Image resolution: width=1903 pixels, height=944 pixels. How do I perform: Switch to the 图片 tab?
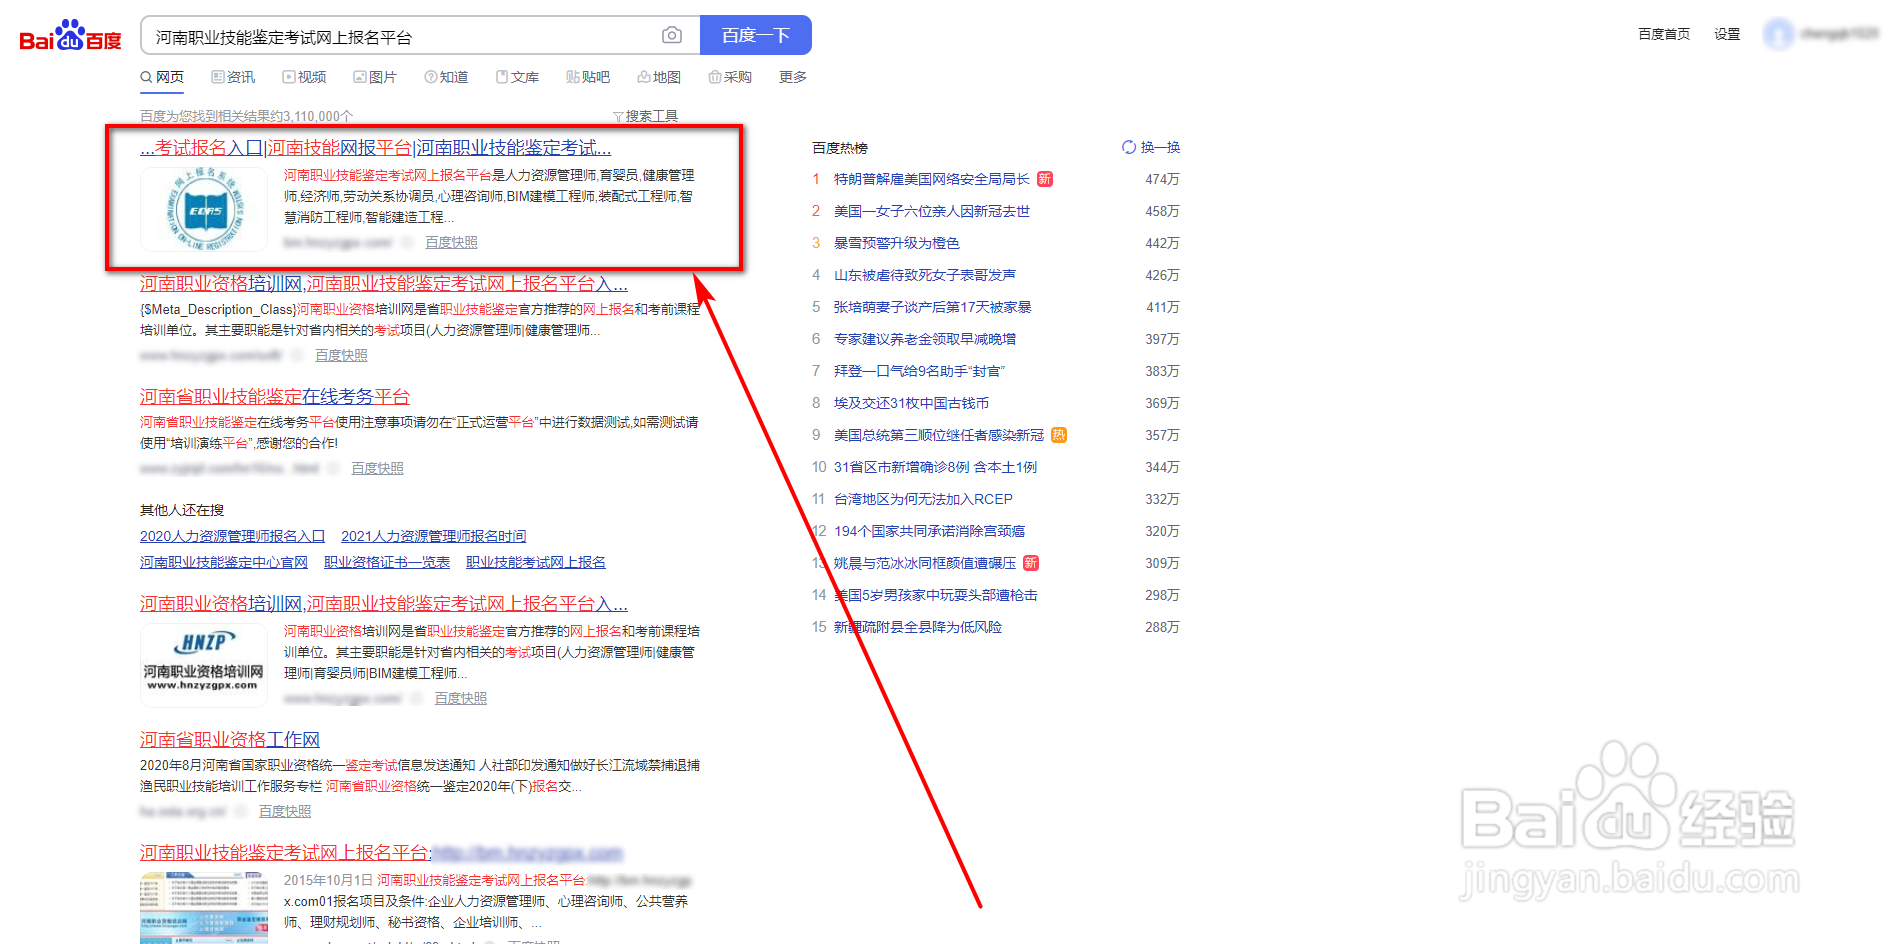(375, 77)
